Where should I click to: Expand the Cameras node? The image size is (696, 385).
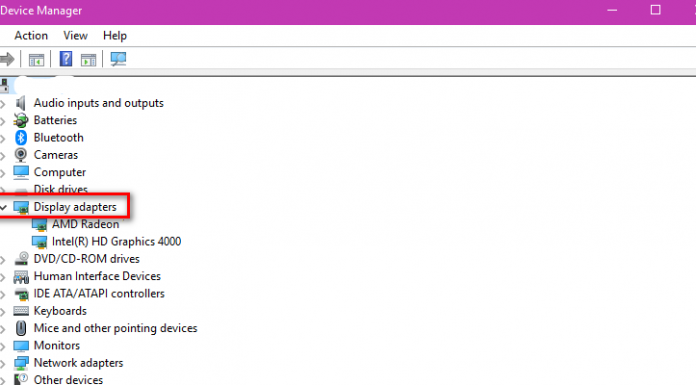[x=3, y=156]
